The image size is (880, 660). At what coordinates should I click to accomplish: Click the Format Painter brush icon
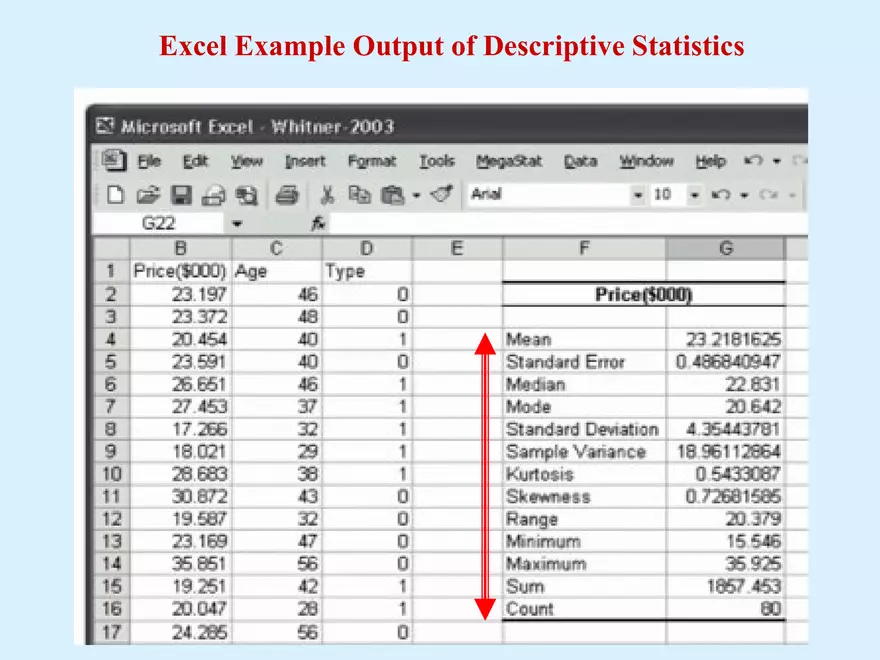coord(442,194)
